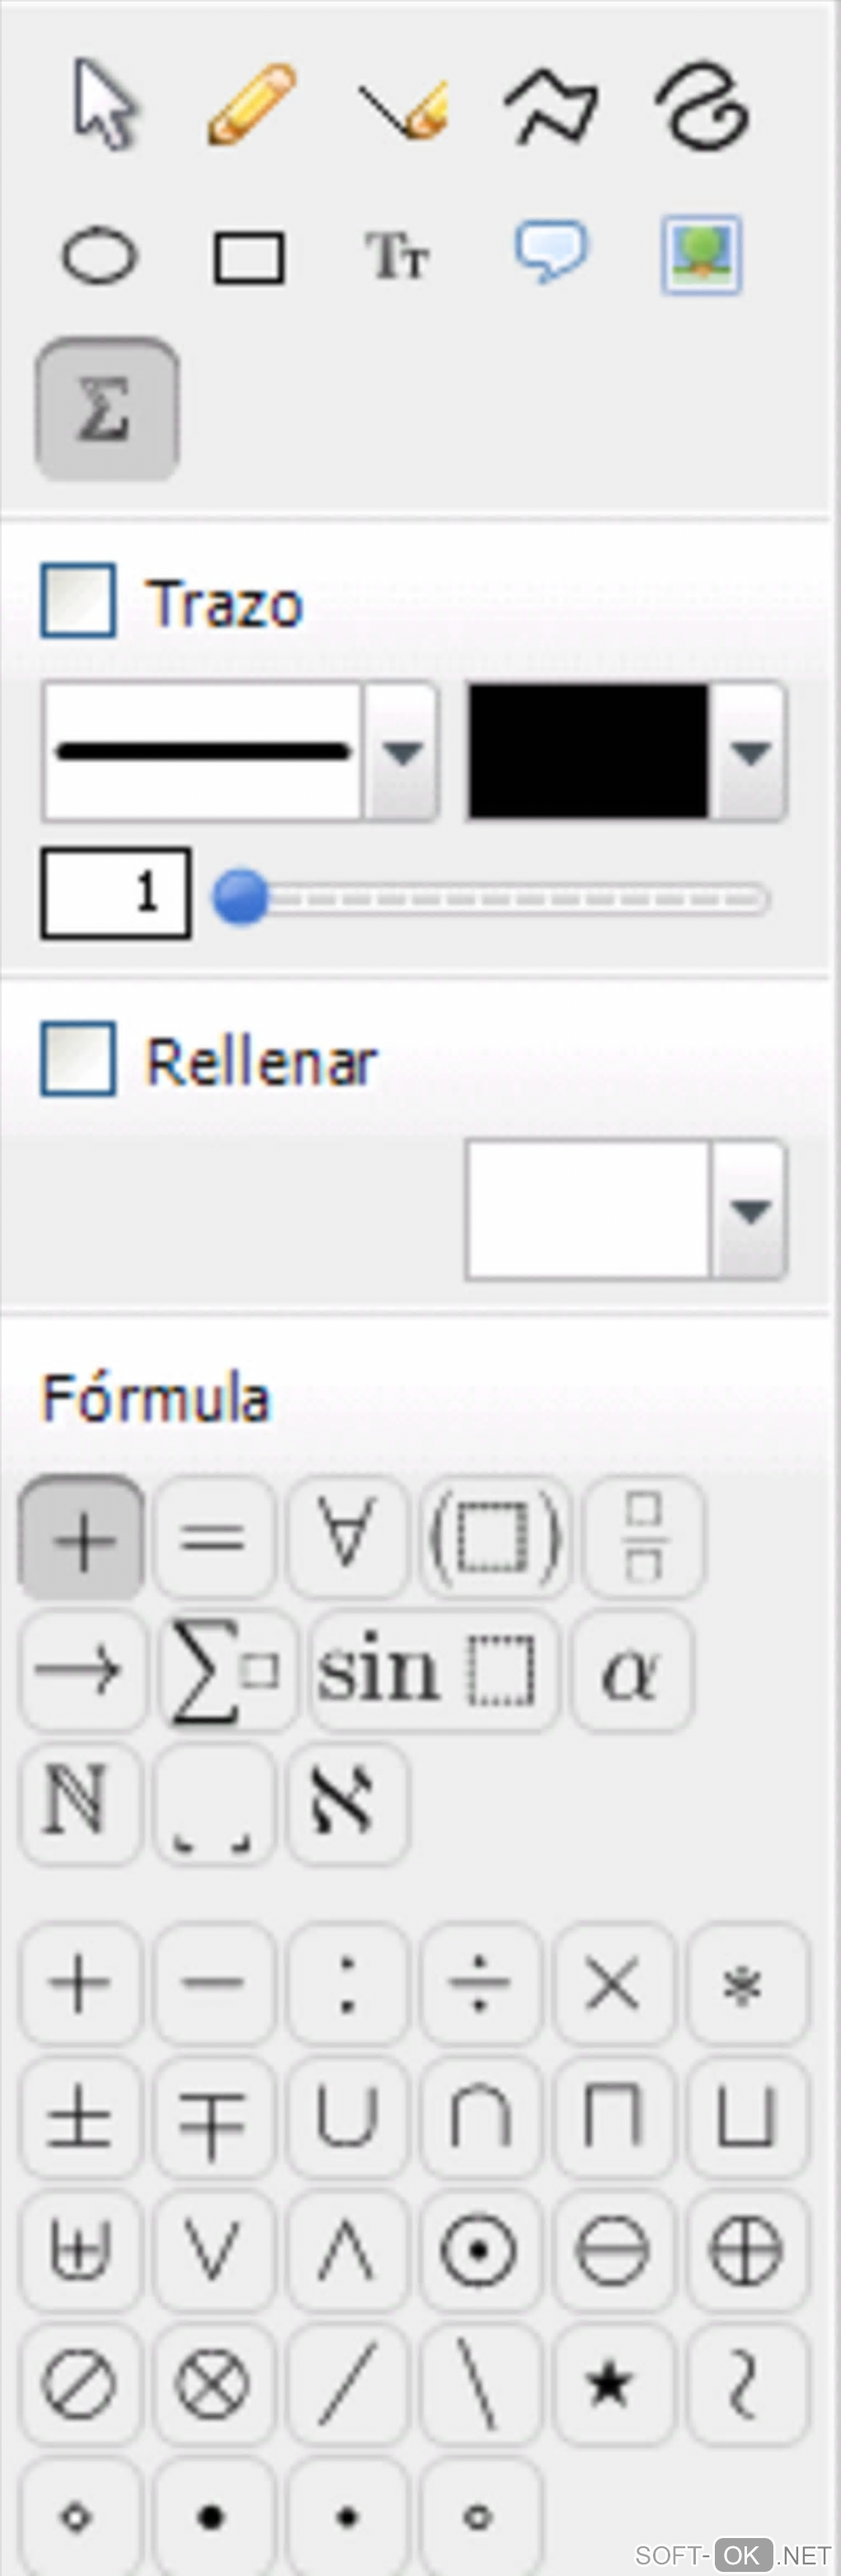
Task: Activate the Sigma formula tool
Action: pos(107,409)
